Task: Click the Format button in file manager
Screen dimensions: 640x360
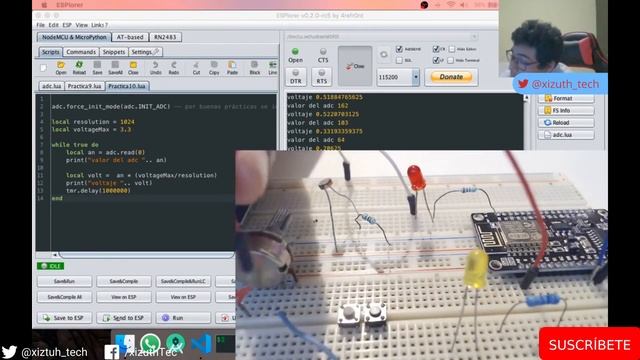Action: pyautogui.click(x=566, y=98)
